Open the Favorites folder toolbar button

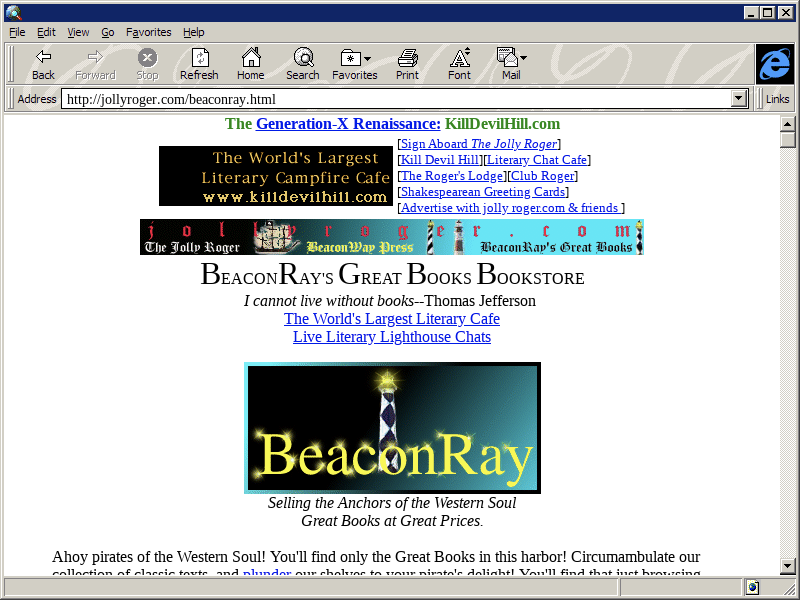point(354,58)
